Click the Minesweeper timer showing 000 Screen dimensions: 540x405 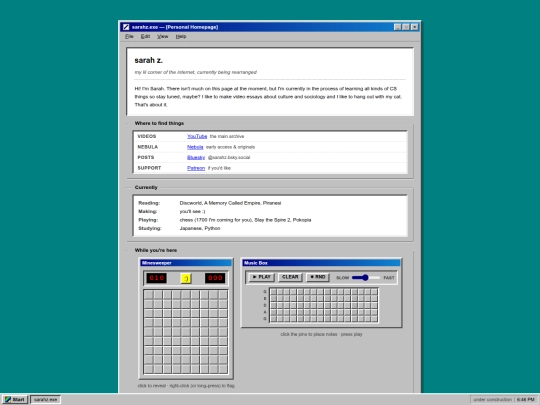pyautogui.click(x=215, y=278)
